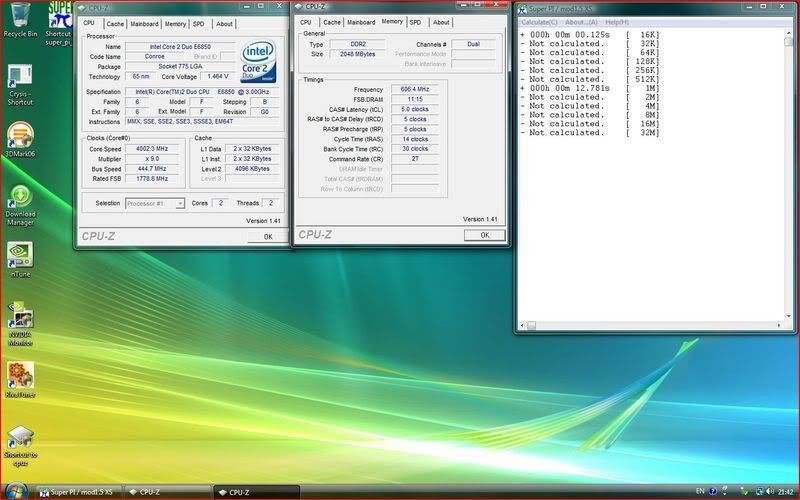Select SPD tab in right CPU-Z window
The width and height of the screenshot is (800, 500).
(x=416, y=22)
